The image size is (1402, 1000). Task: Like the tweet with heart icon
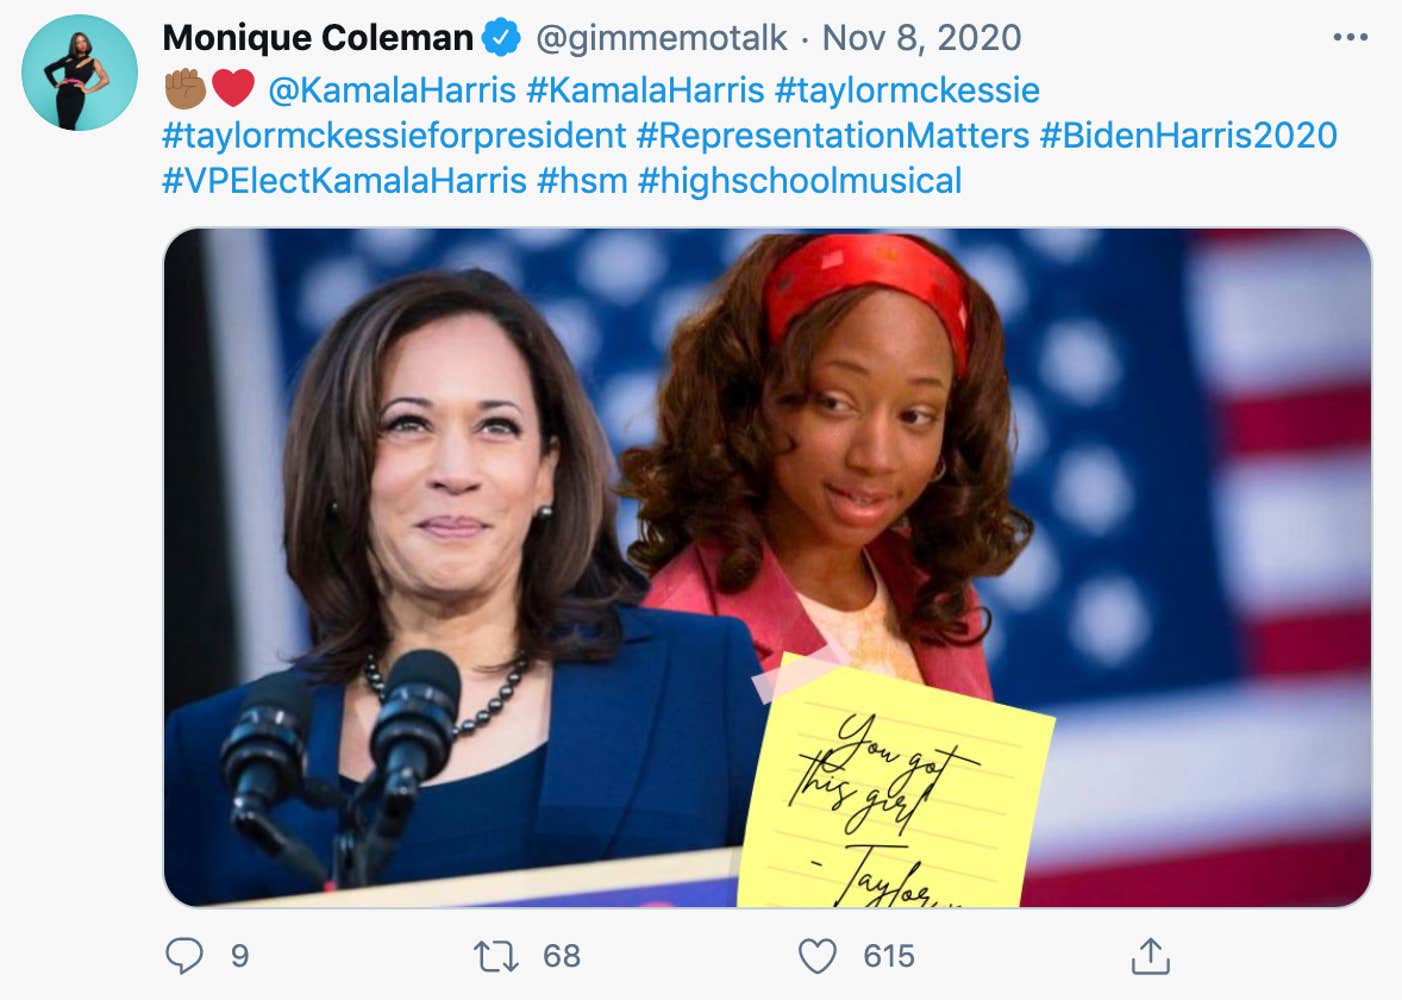coord(817,956)
